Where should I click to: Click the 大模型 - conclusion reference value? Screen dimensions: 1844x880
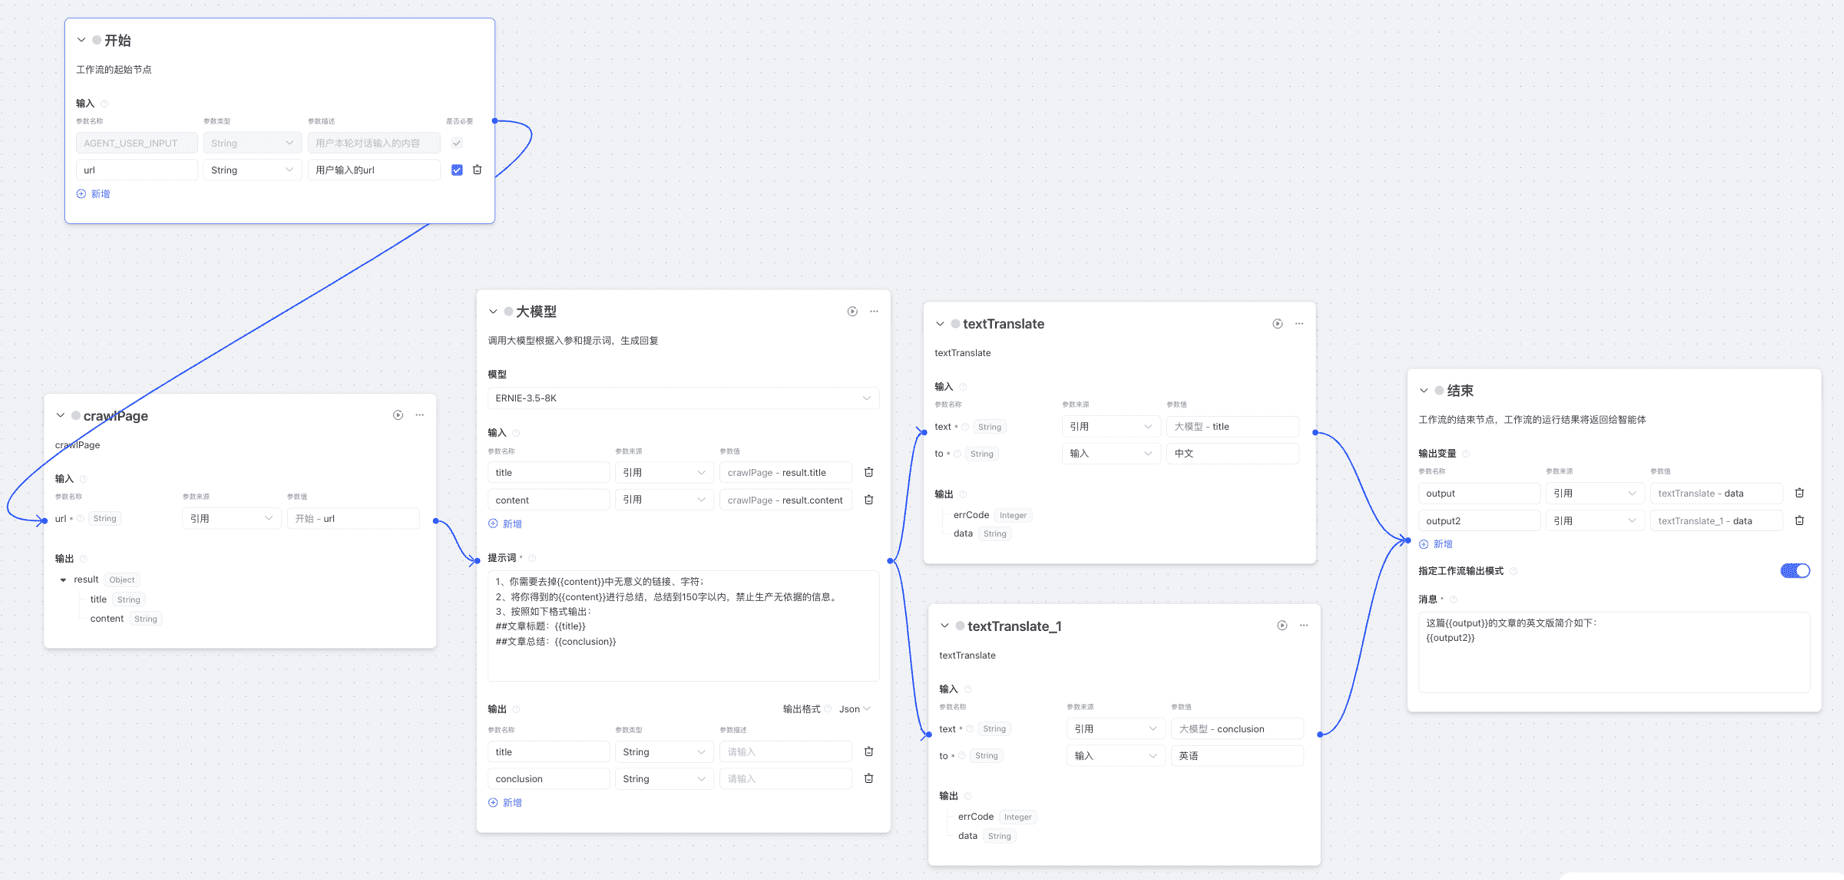[x=1237, y=729]
